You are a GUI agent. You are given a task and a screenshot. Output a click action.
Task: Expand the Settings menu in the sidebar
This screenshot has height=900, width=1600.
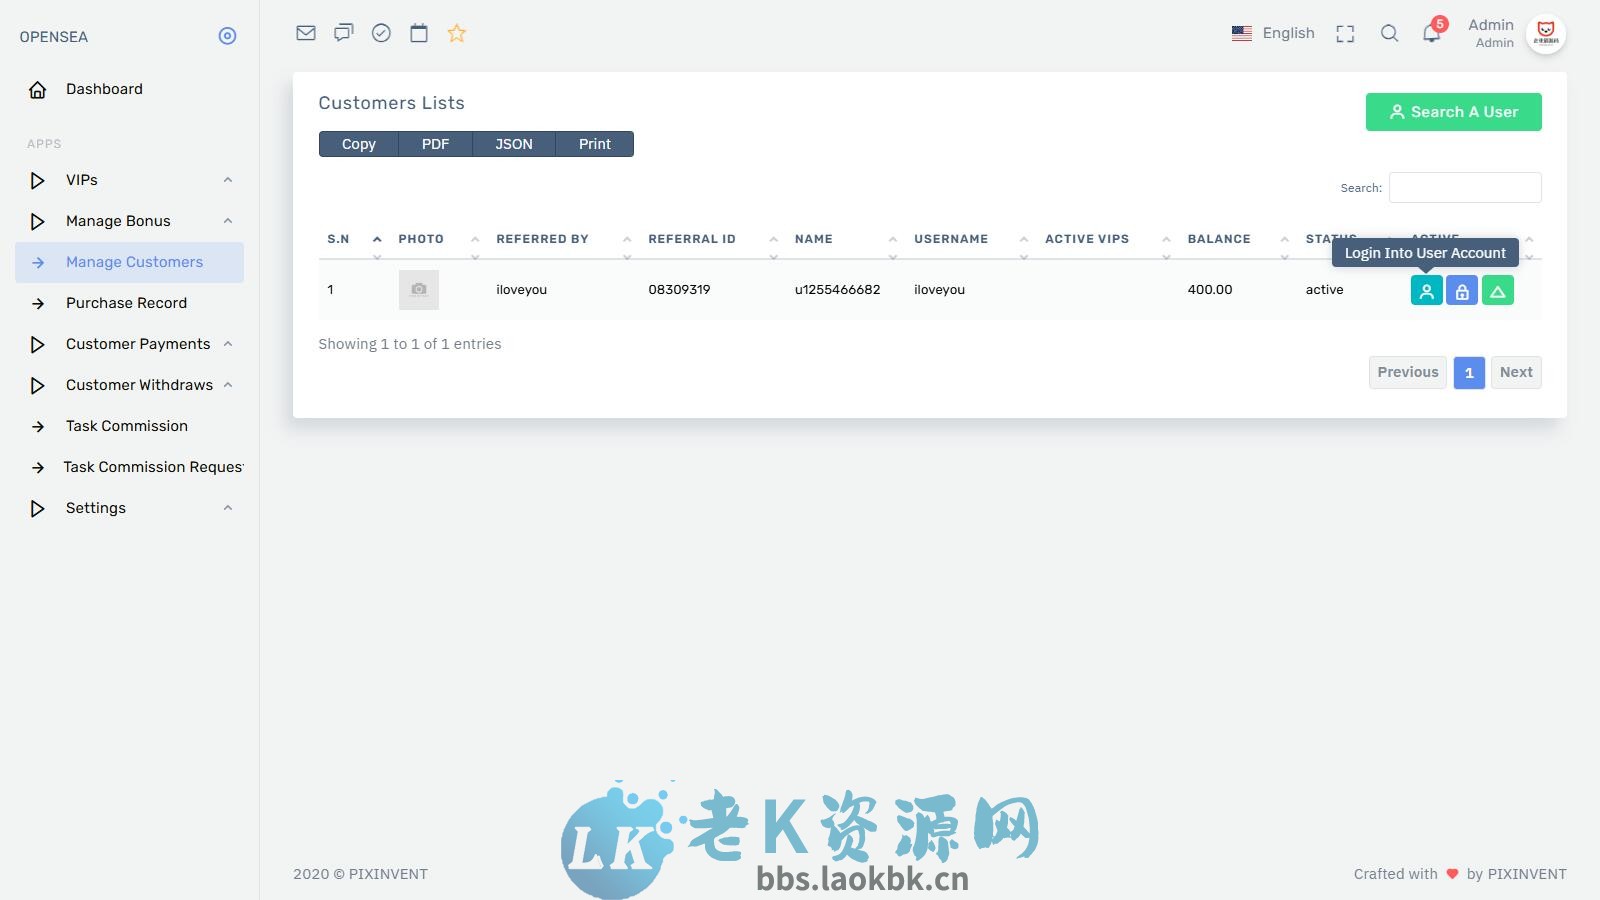tap(95, 508)
